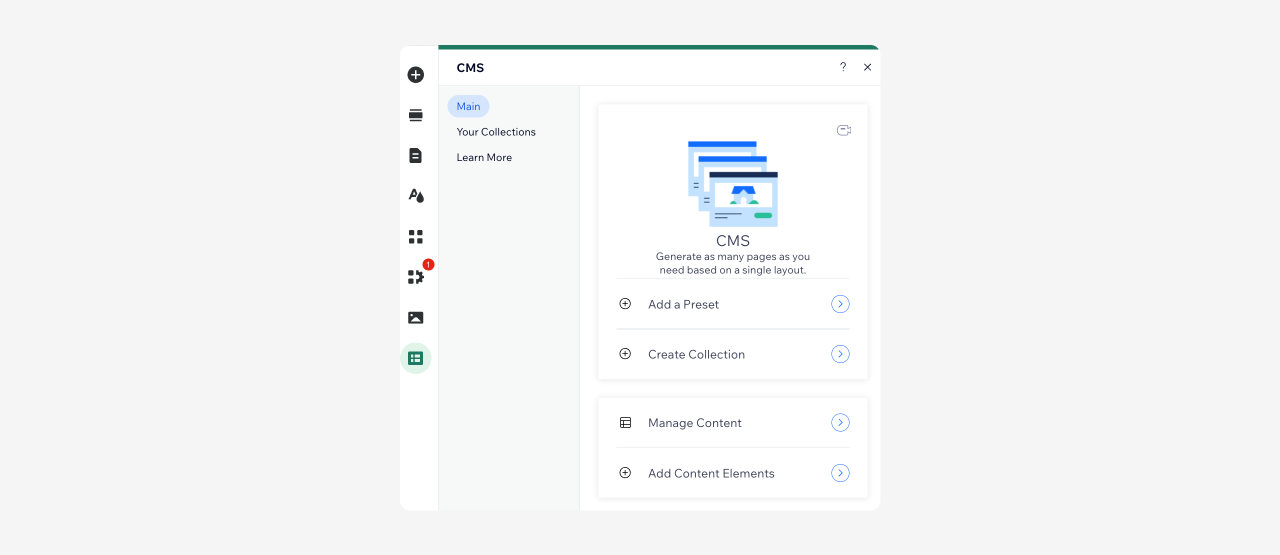1280x555 pixels.
Task: Open the Pages & Menu icon
Action: [416, 155]
